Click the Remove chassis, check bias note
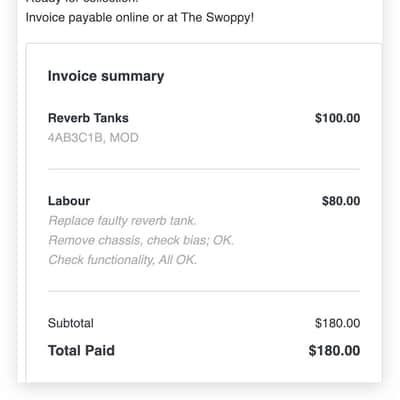 tap(141, 240)
